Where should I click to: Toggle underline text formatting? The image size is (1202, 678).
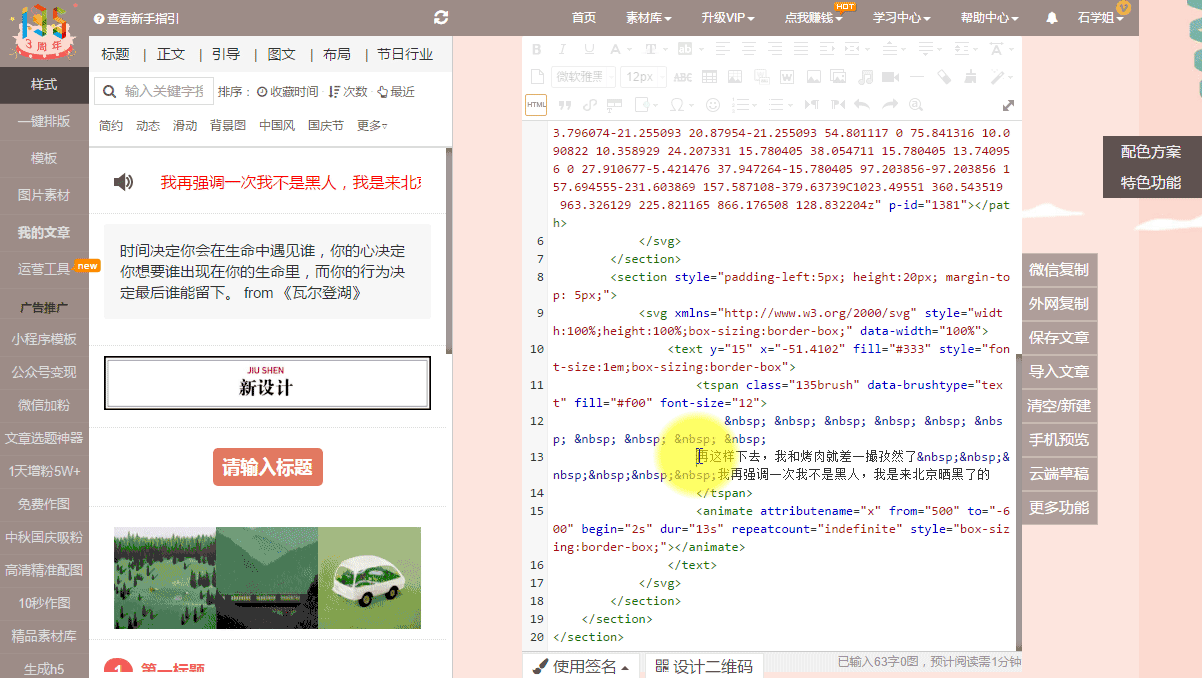point(588,49)
